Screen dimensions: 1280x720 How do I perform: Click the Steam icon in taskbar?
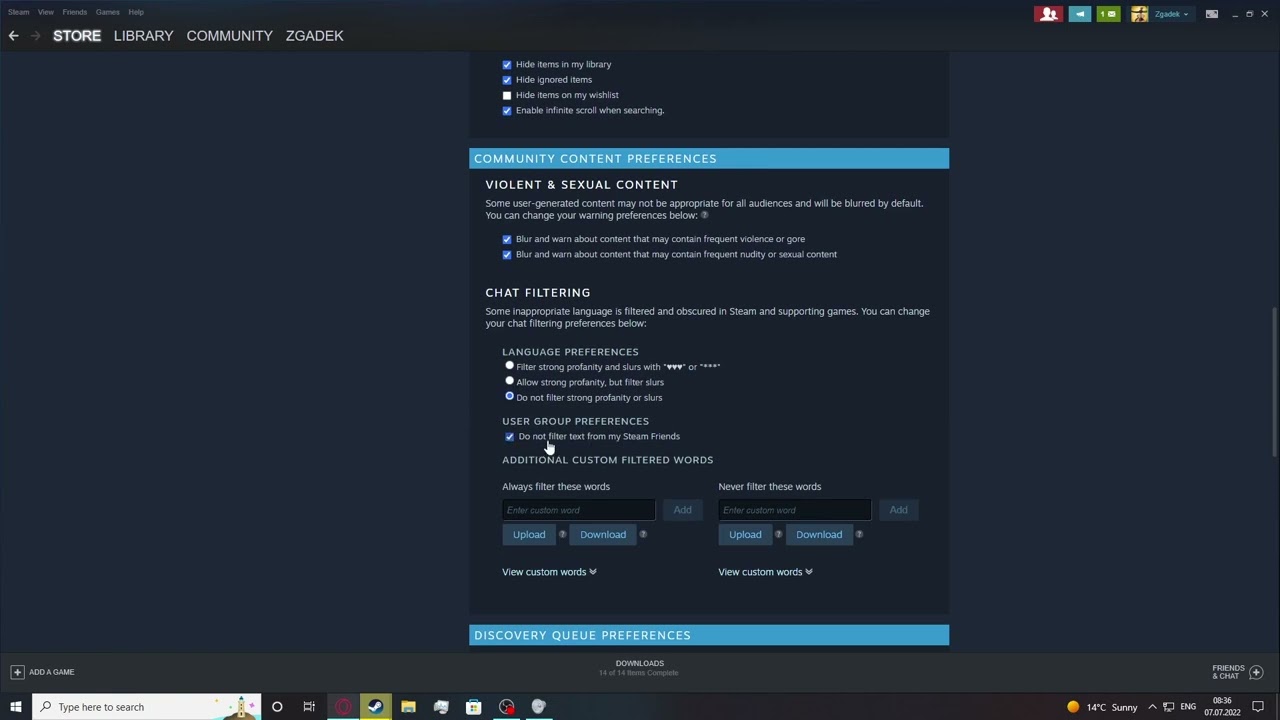(375, 707)
